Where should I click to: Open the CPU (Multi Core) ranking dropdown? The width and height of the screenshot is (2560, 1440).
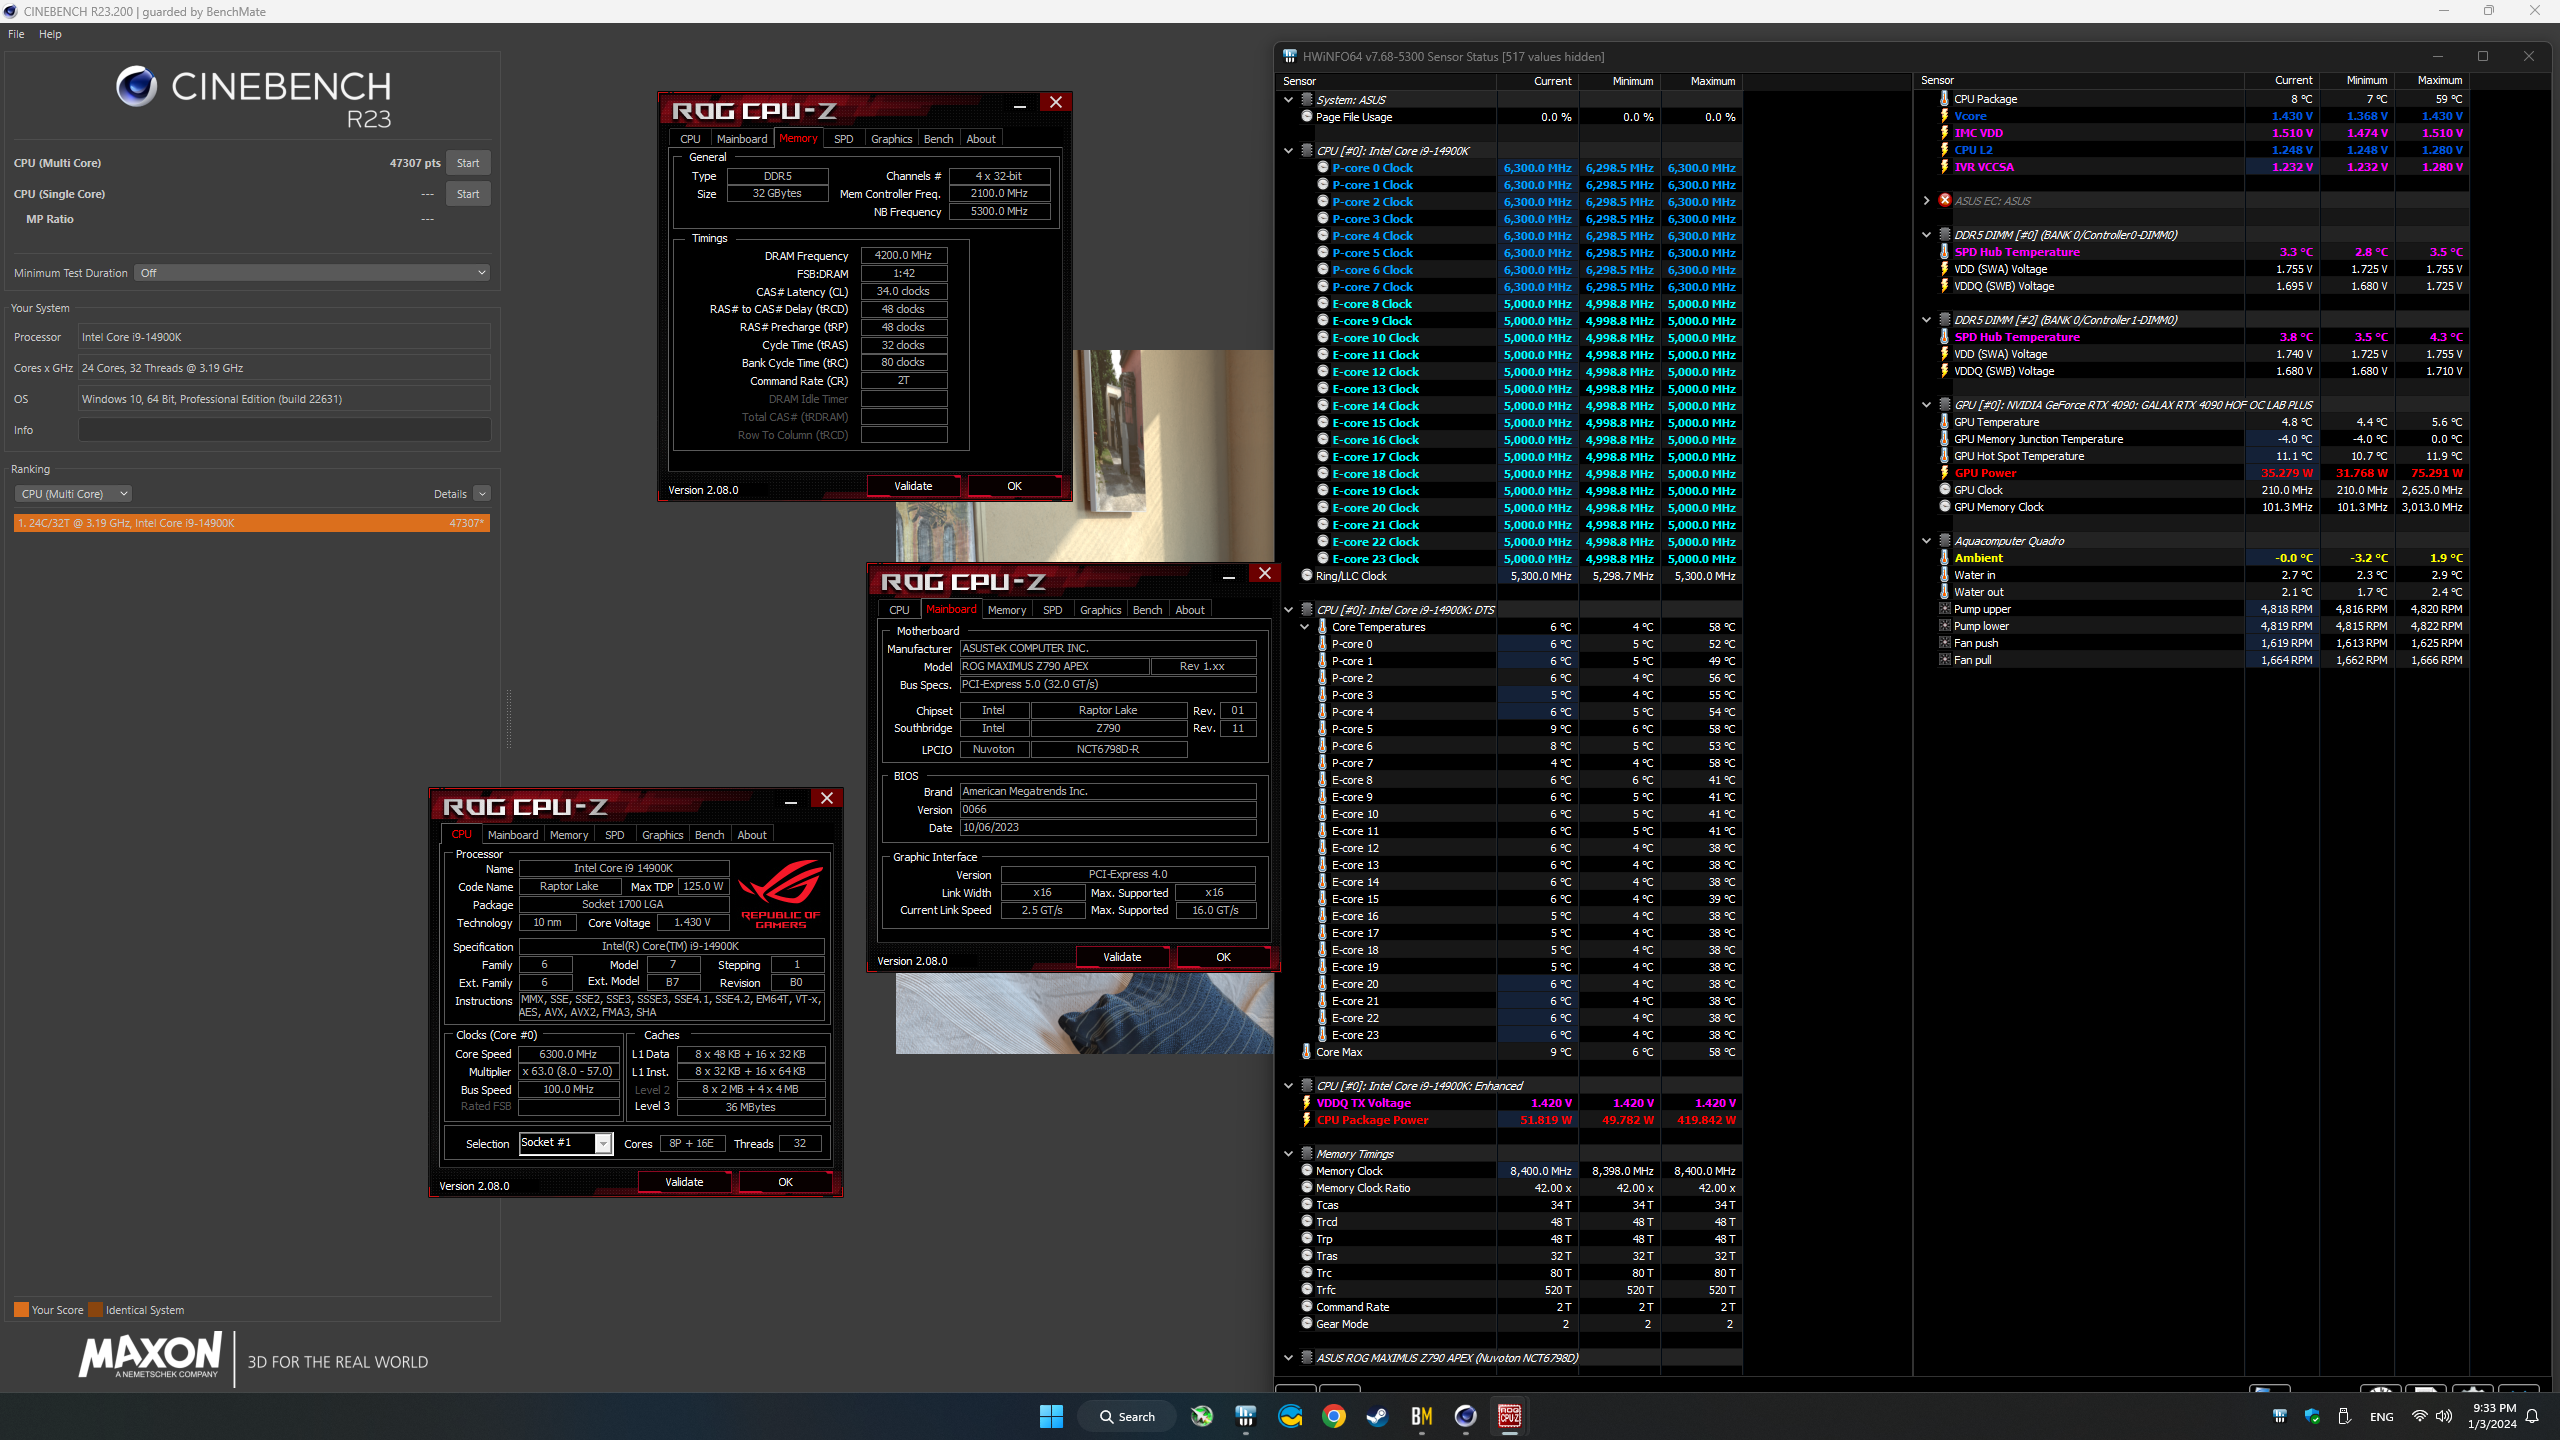click(x=73, y=494)
